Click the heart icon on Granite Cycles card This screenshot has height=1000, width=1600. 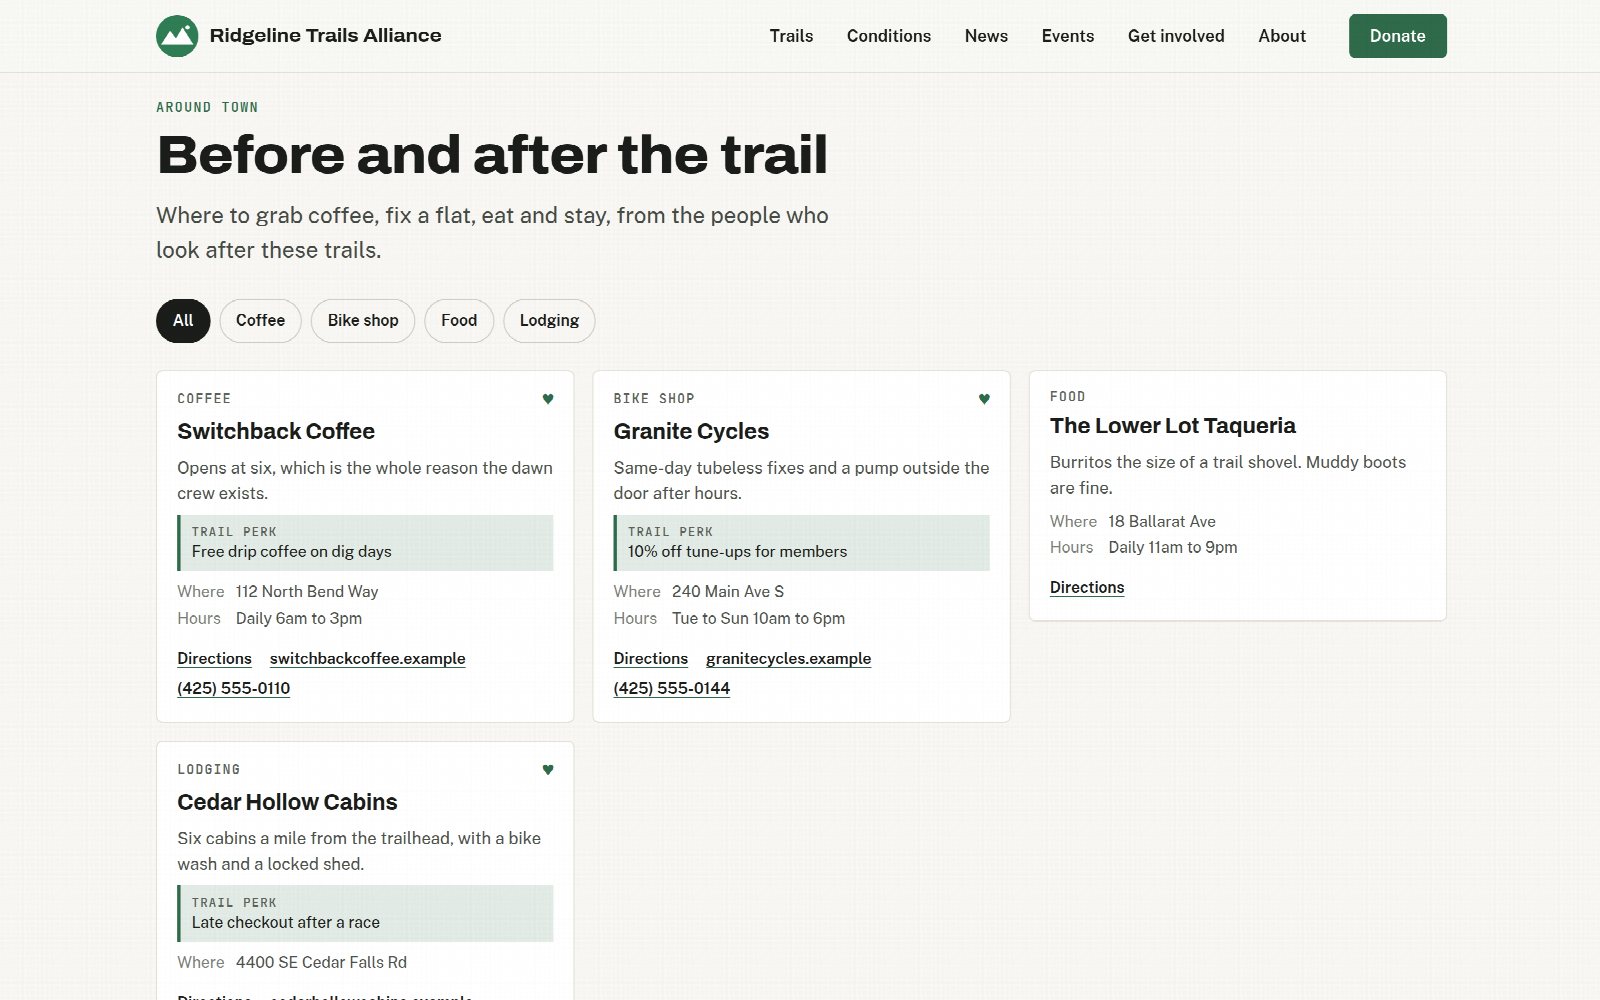click(984, 399)
